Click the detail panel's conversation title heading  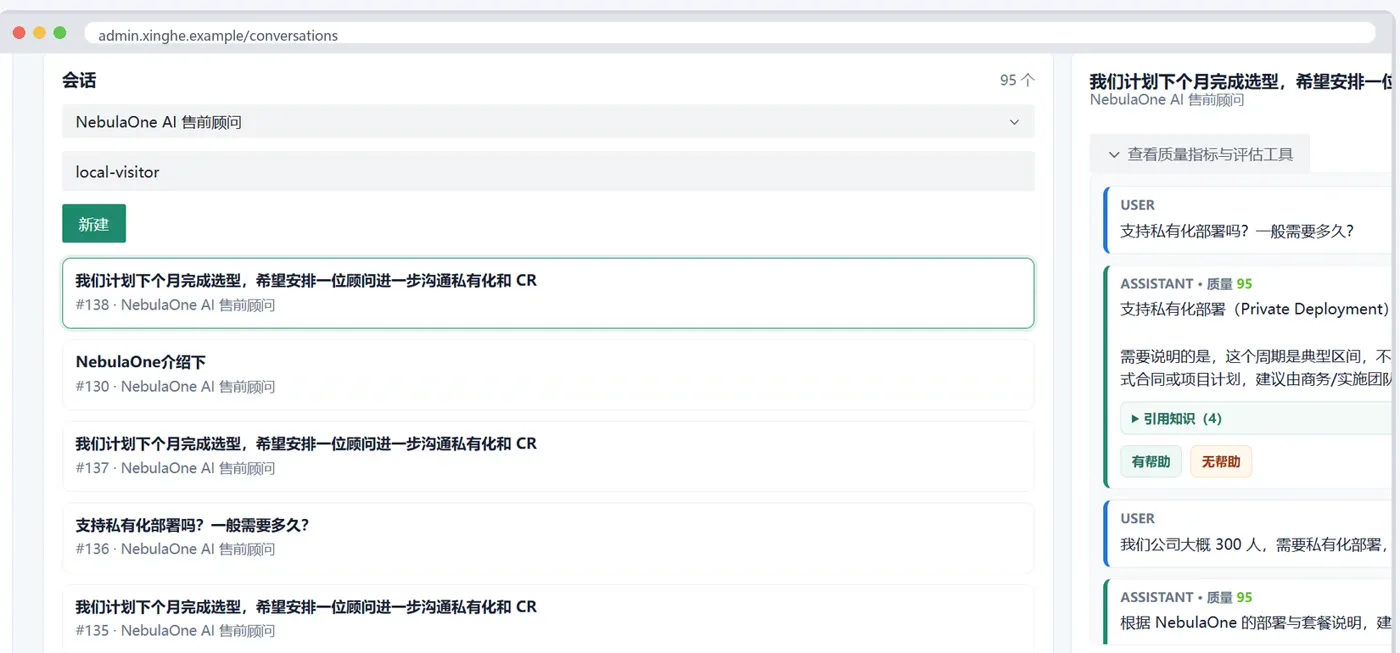(x=1240, y=81)
